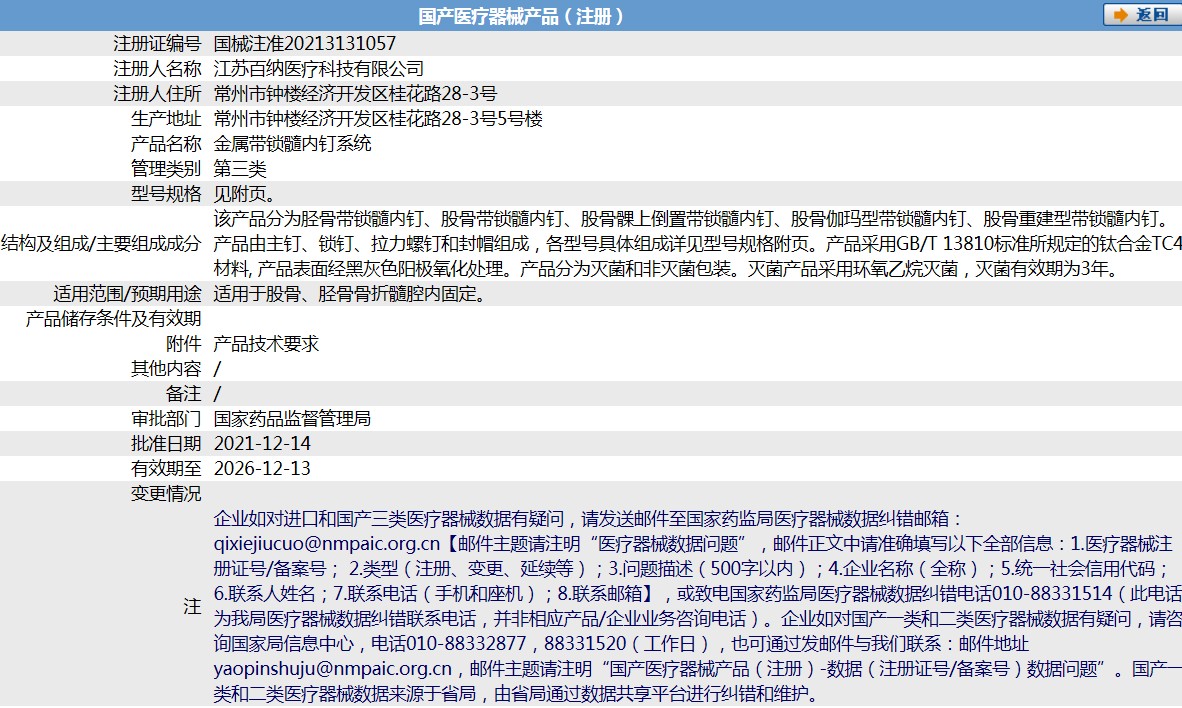Screen dimensions: 1182x708
Task: Select the text 适用于股骨、胫骨骨折髓腔内固定。
Action: click(350, 293)
